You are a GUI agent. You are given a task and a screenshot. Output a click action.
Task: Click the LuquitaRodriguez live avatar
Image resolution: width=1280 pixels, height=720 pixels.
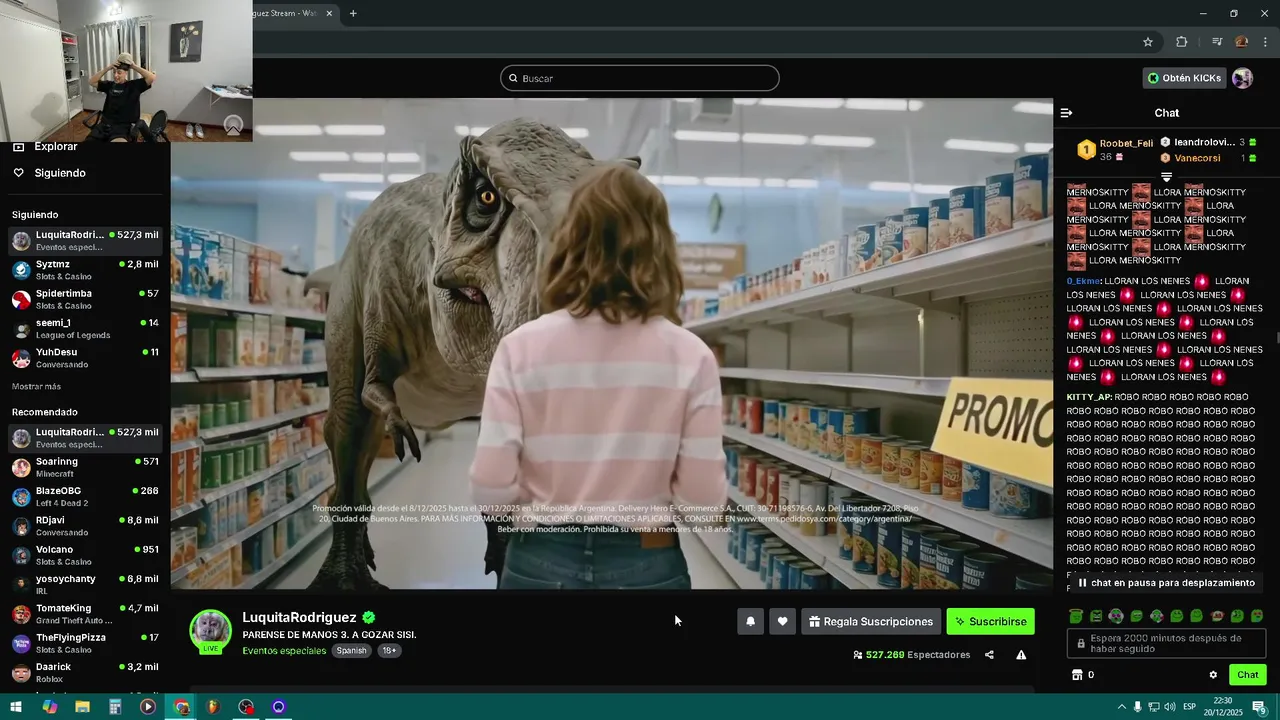(x=210, y=631)
